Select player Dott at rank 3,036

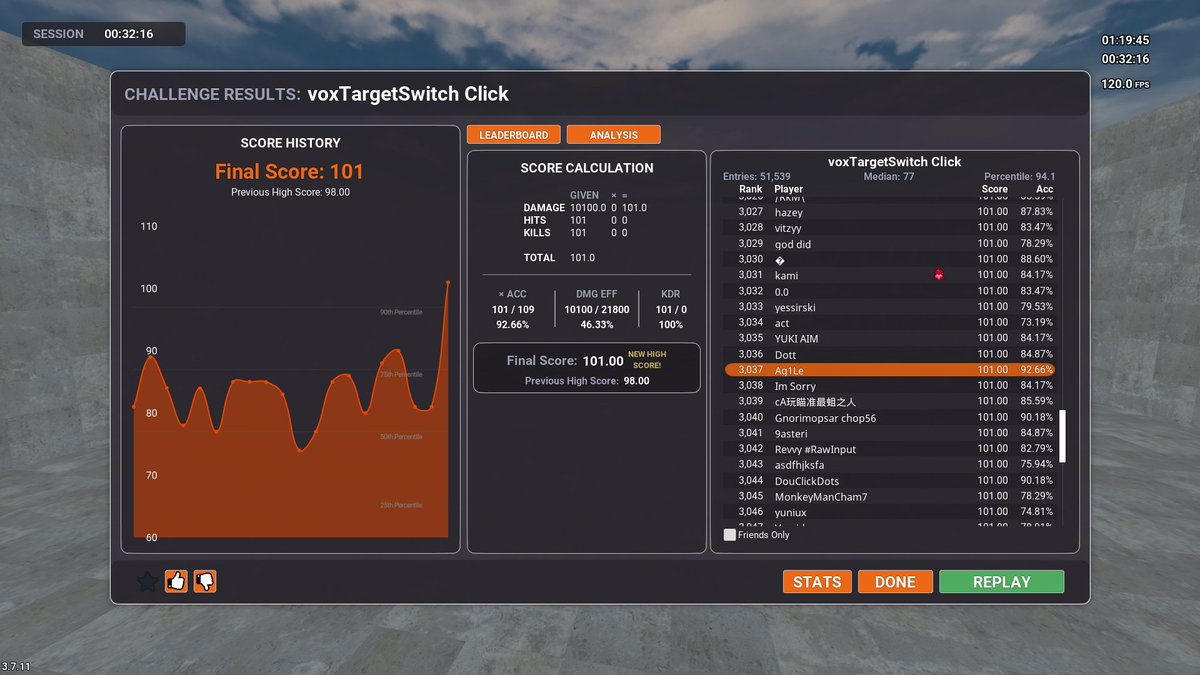(x=890, y=354)
